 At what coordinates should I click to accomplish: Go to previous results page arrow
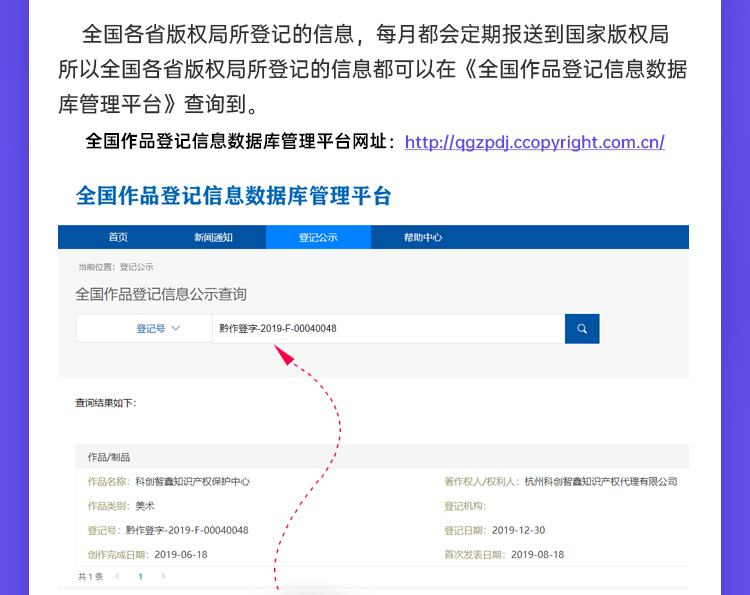[x=117, y=577]
